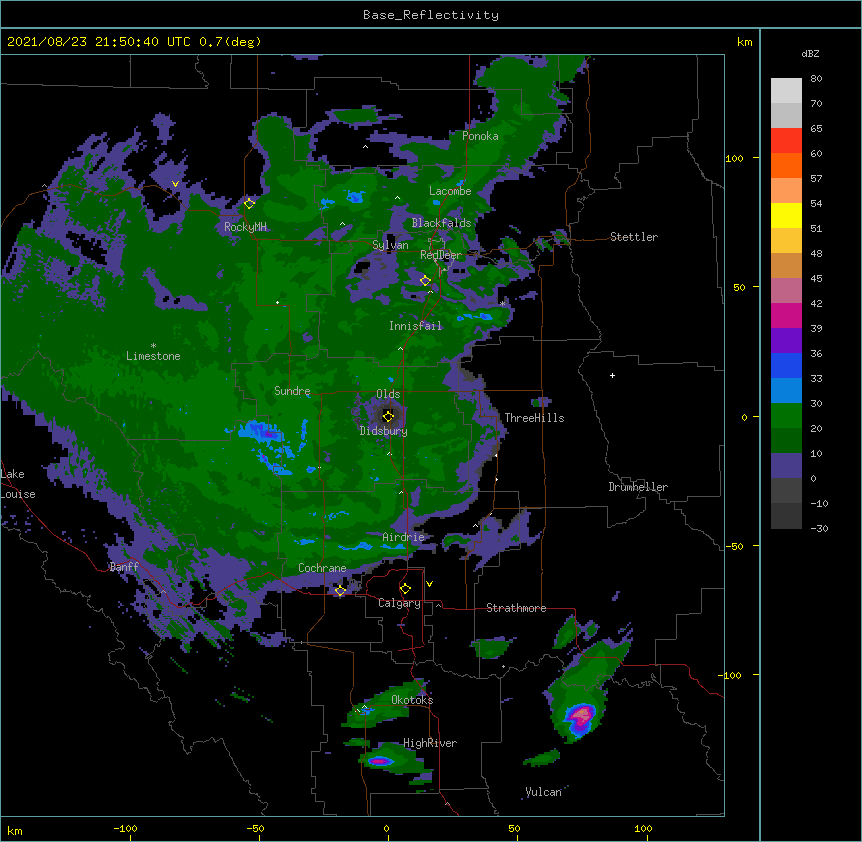
Task: Click the intense magenta storm cell north of Vulcan
Action: pos(581,717)
